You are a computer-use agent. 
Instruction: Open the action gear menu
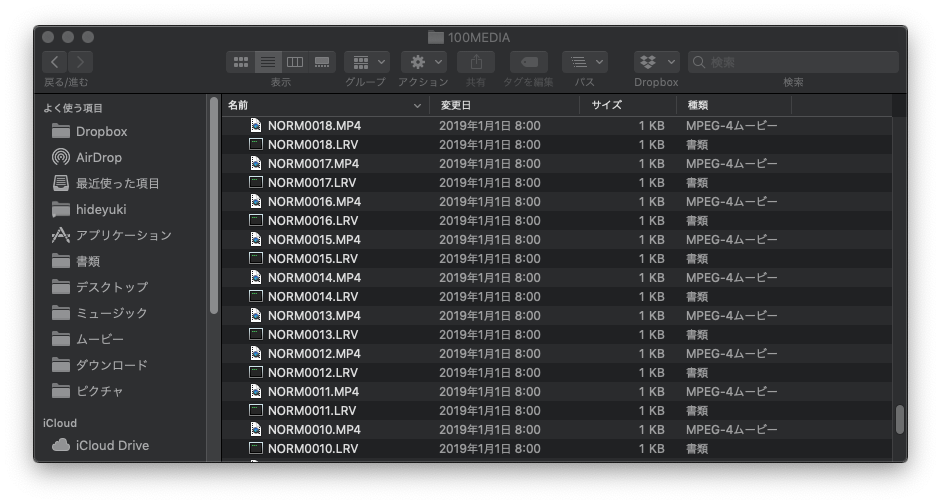(x=423, y=62)
